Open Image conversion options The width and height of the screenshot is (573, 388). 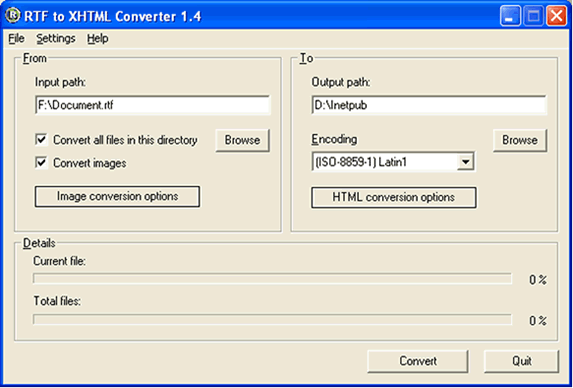pyautogui.click(x=117, y=197)
